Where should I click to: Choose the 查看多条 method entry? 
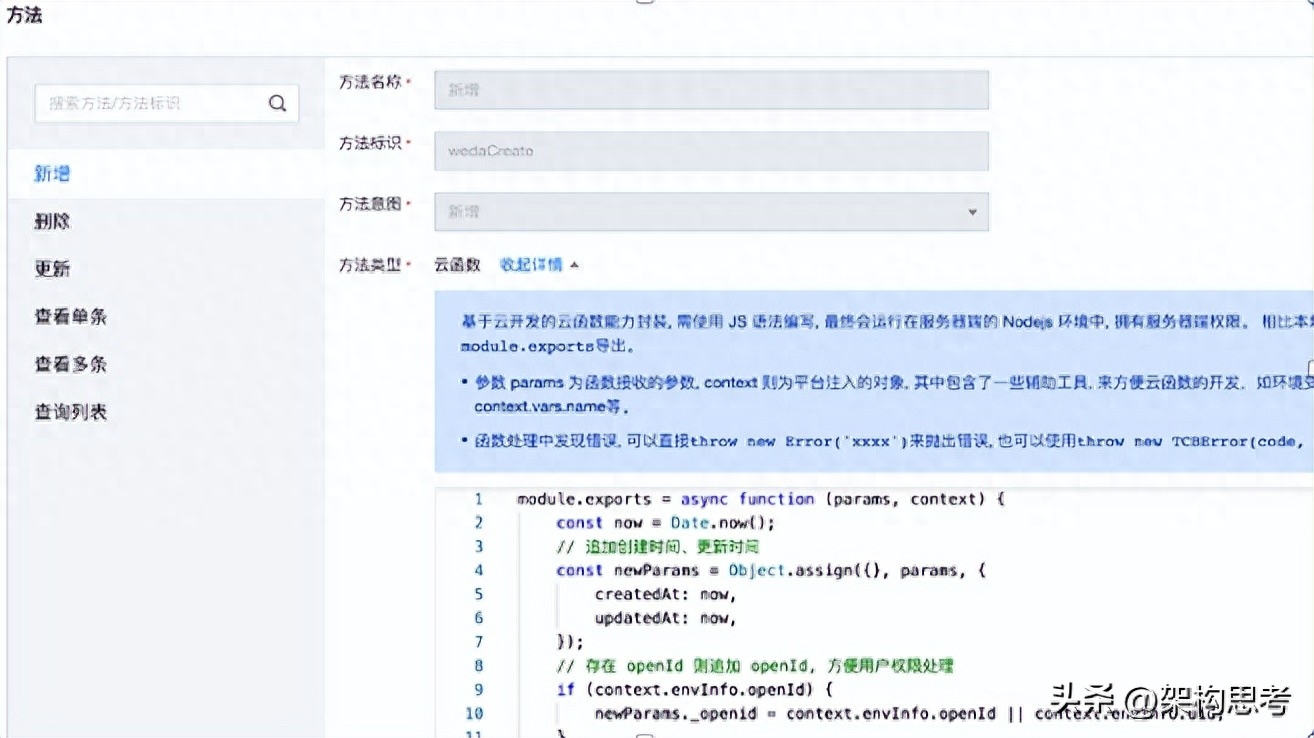[x=71, y=364]
